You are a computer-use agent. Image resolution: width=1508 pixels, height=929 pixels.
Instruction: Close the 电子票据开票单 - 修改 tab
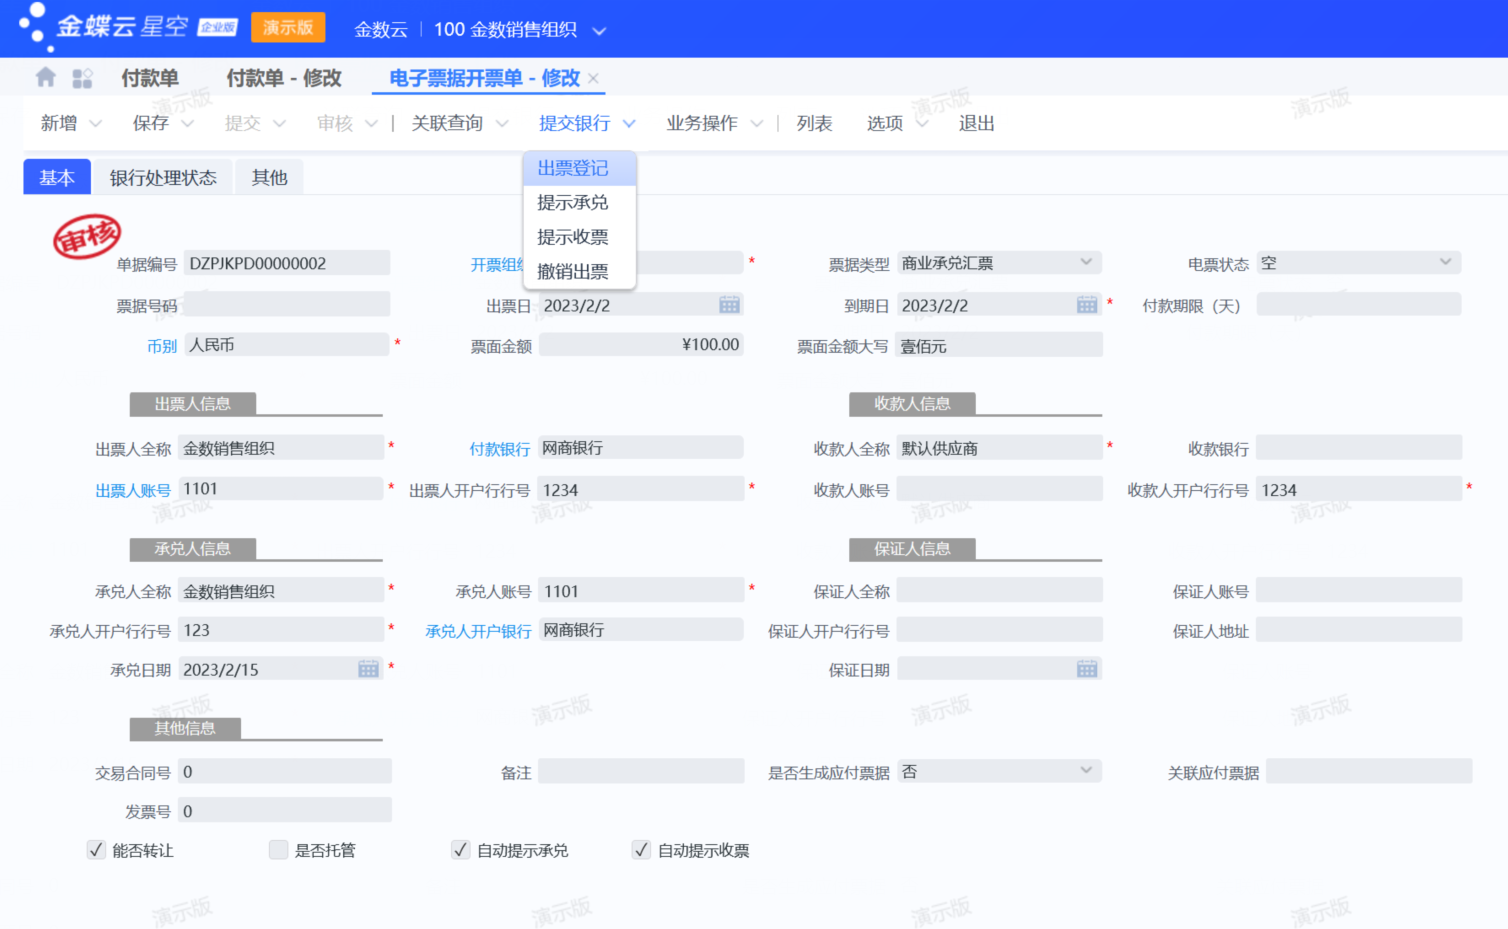594,78
